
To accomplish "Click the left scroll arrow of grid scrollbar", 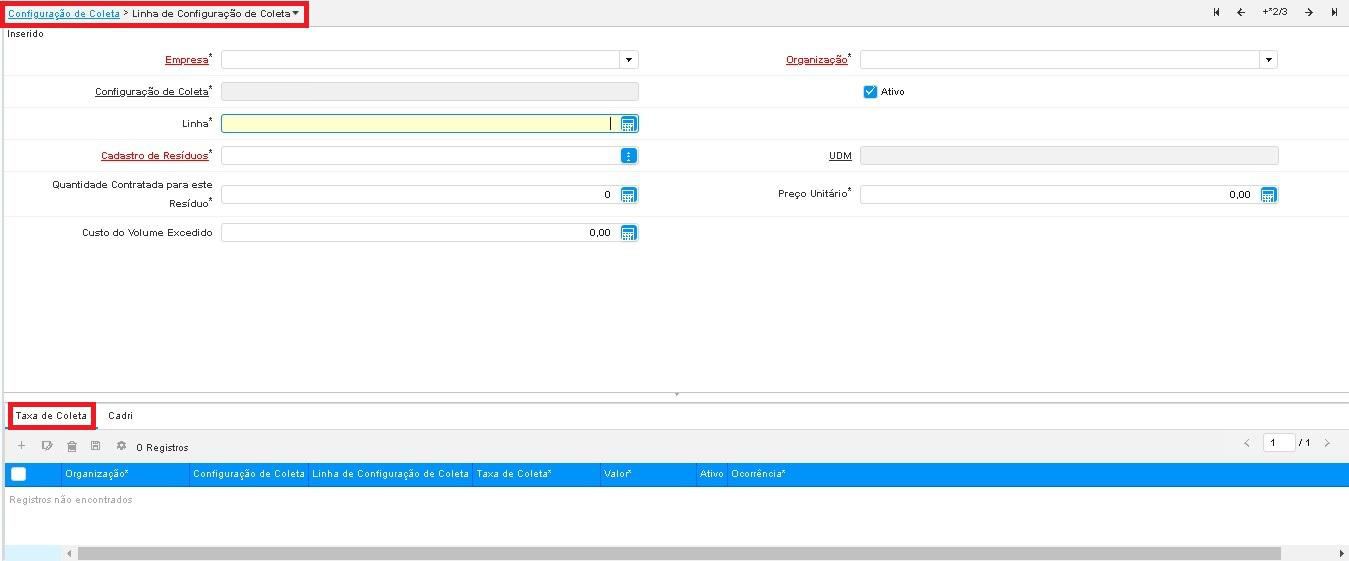I will pos(69,553).
